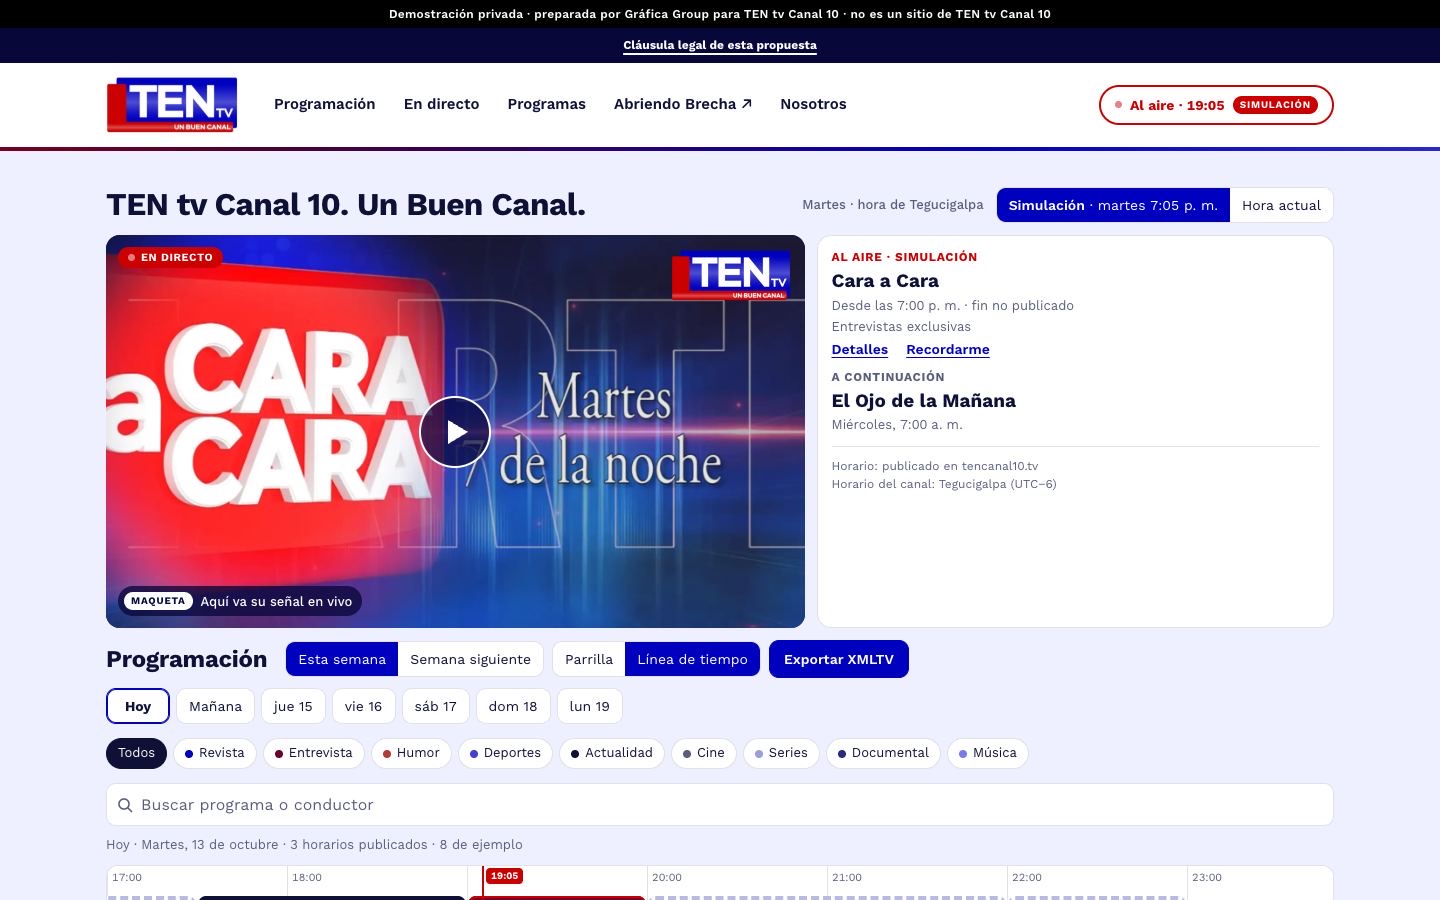Open Abriendo Brecha external link
The width and height of the screenshot is (1440, 900).
[x=683, y=104]
